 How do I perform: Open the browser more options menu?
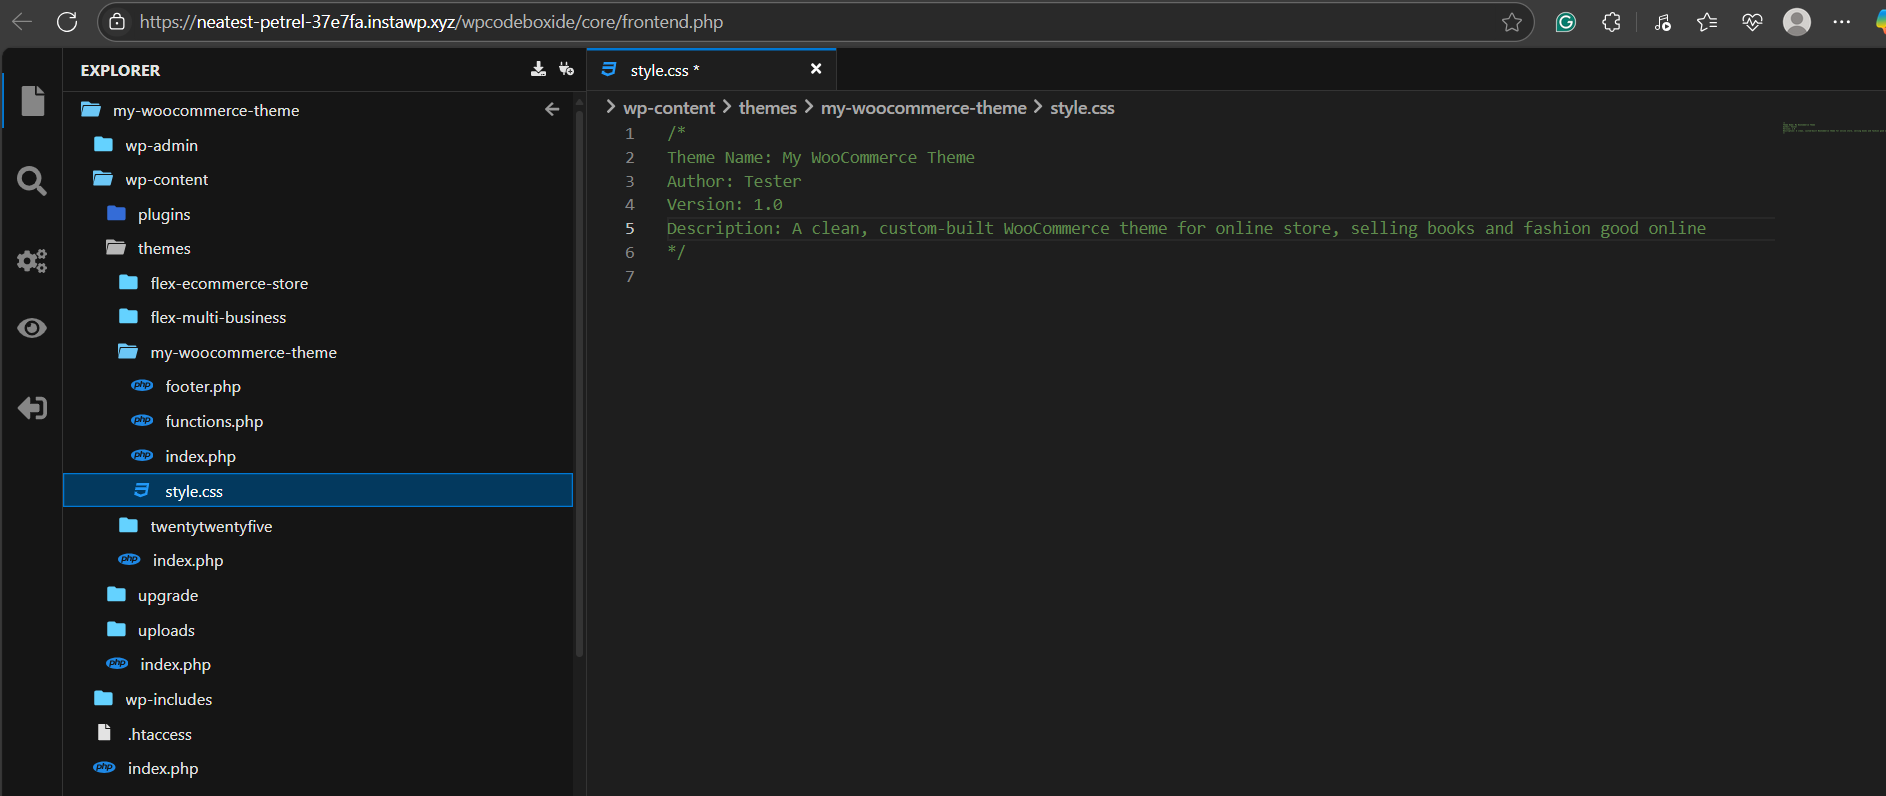(x=1842, y=22)
